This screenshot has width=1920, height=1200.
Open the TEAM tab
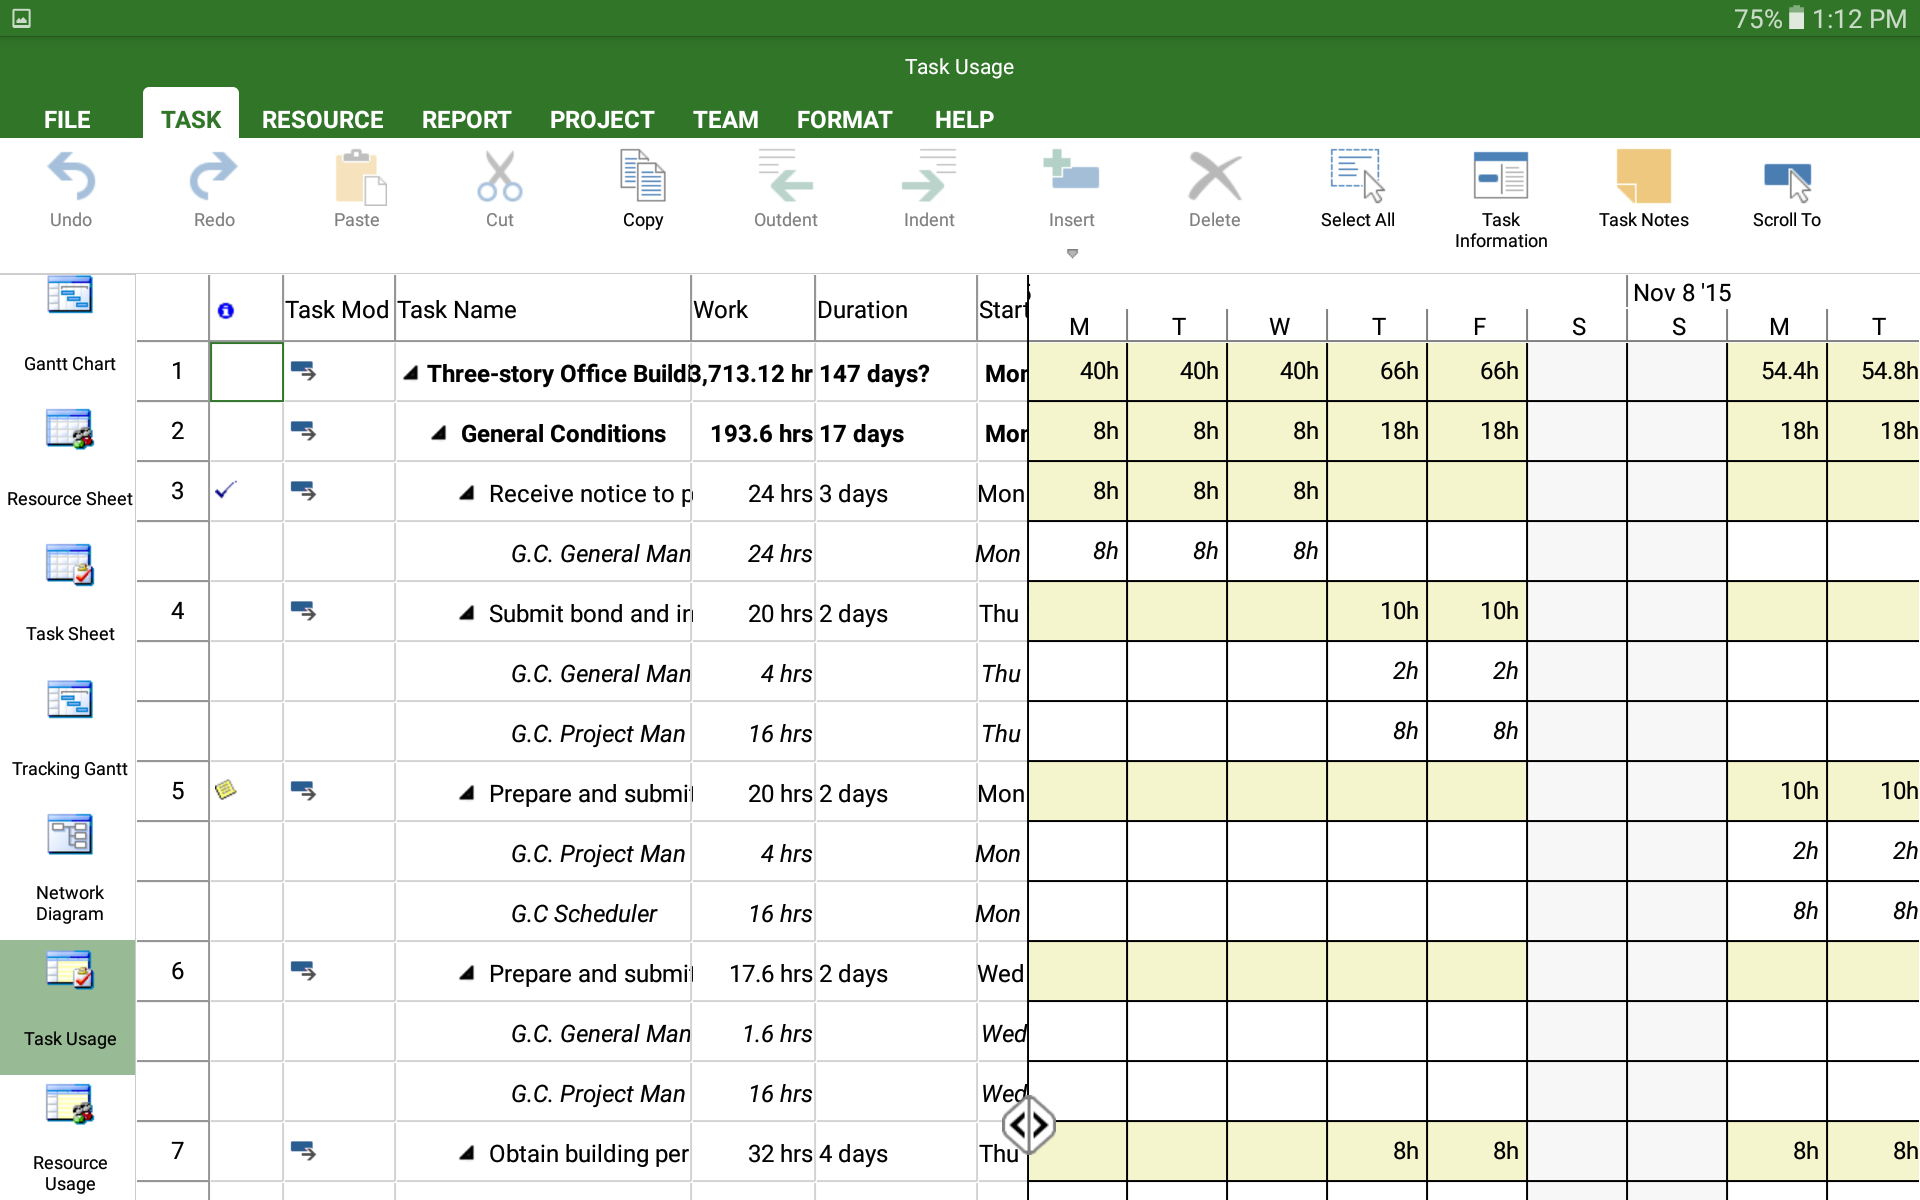[x=726, y=120]
